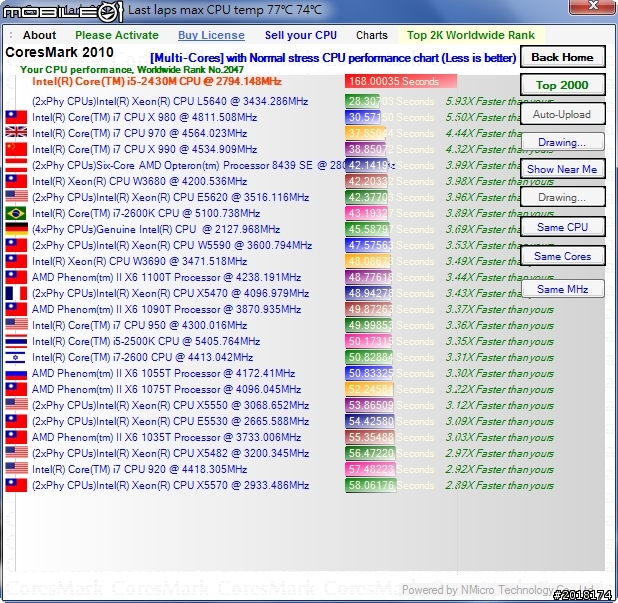
Task: Click the Worldwide Rank No.2047 text
Action: [x=190, y=70]
